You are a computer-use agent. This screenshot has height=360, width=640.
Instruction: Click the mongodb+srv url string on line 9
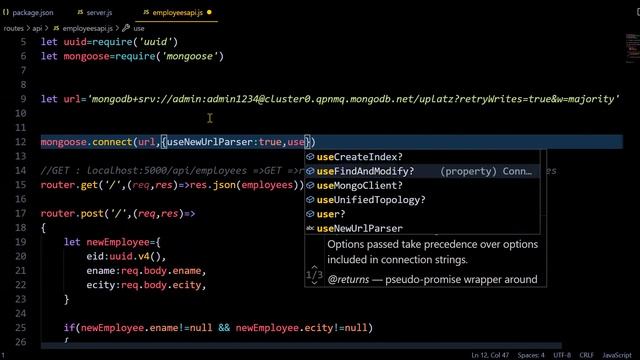(x=353, y=99)
